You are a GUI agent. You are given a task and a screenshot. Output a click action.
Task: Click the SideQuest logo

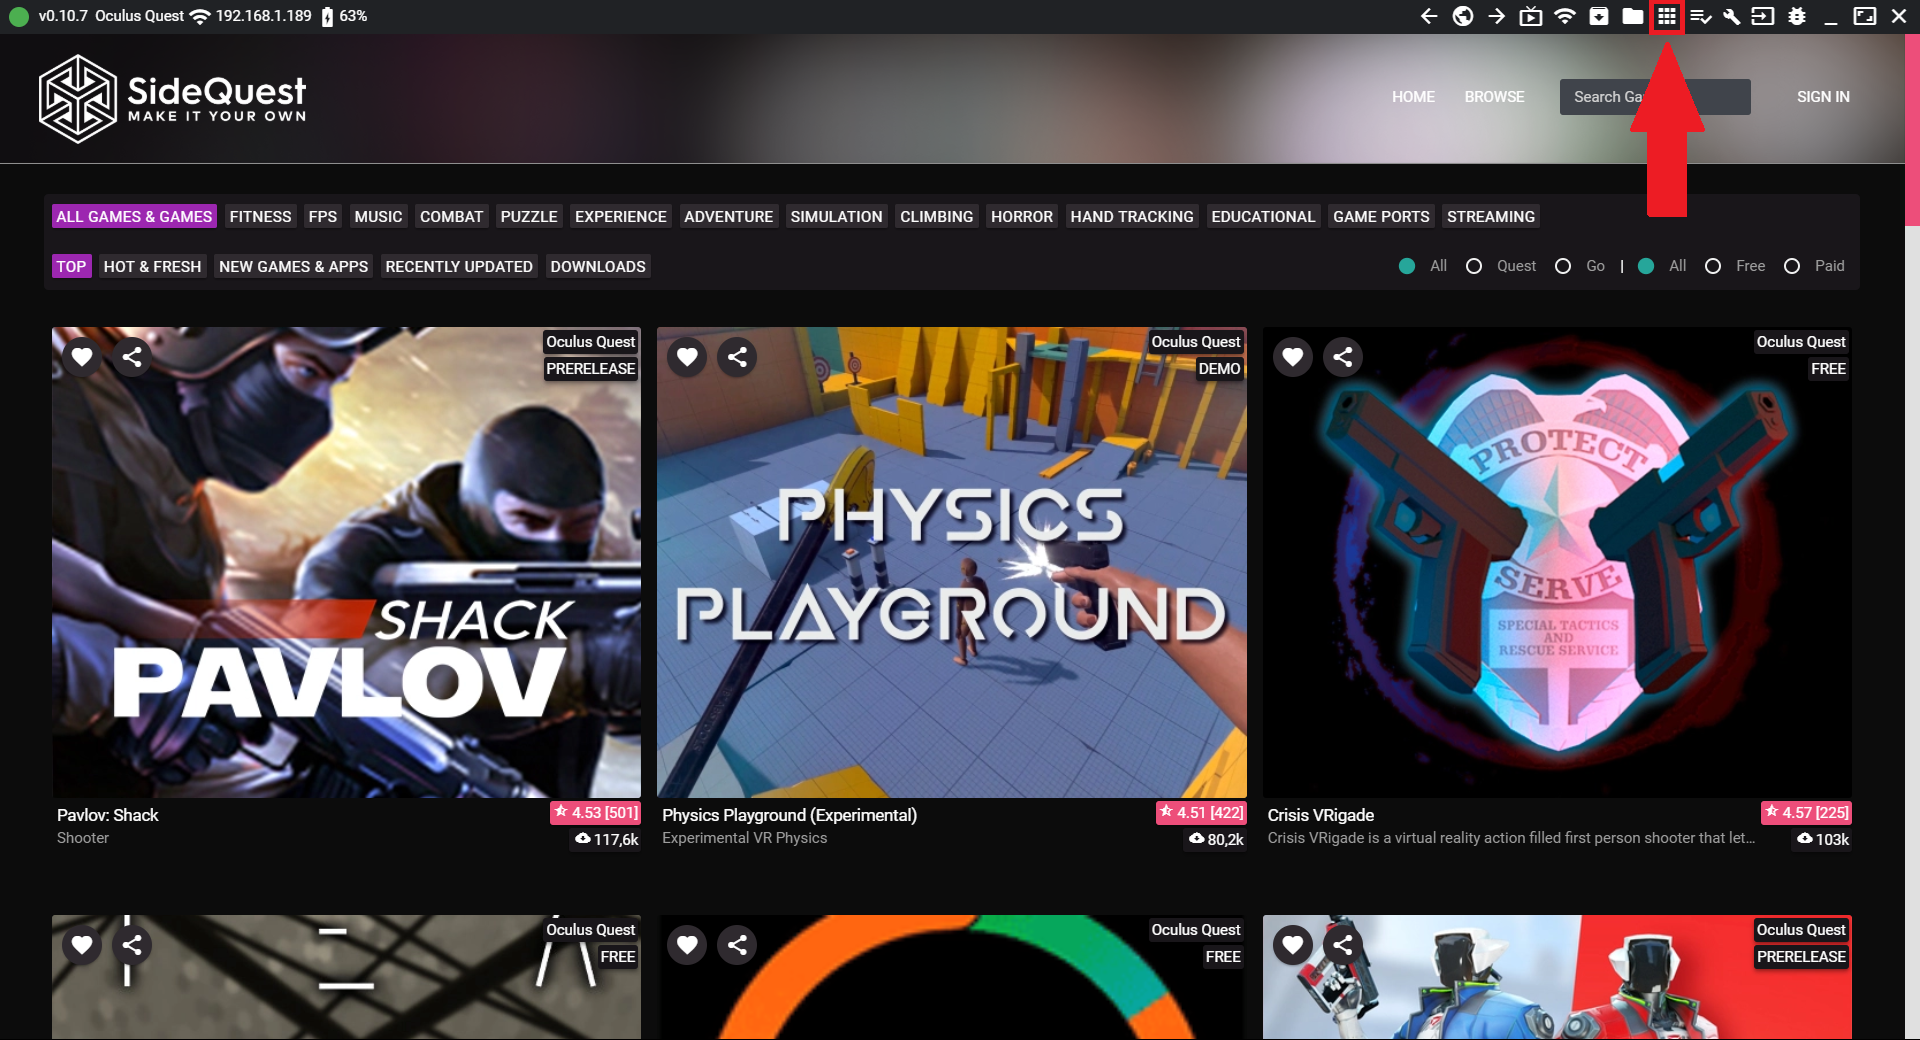(172, 98)
